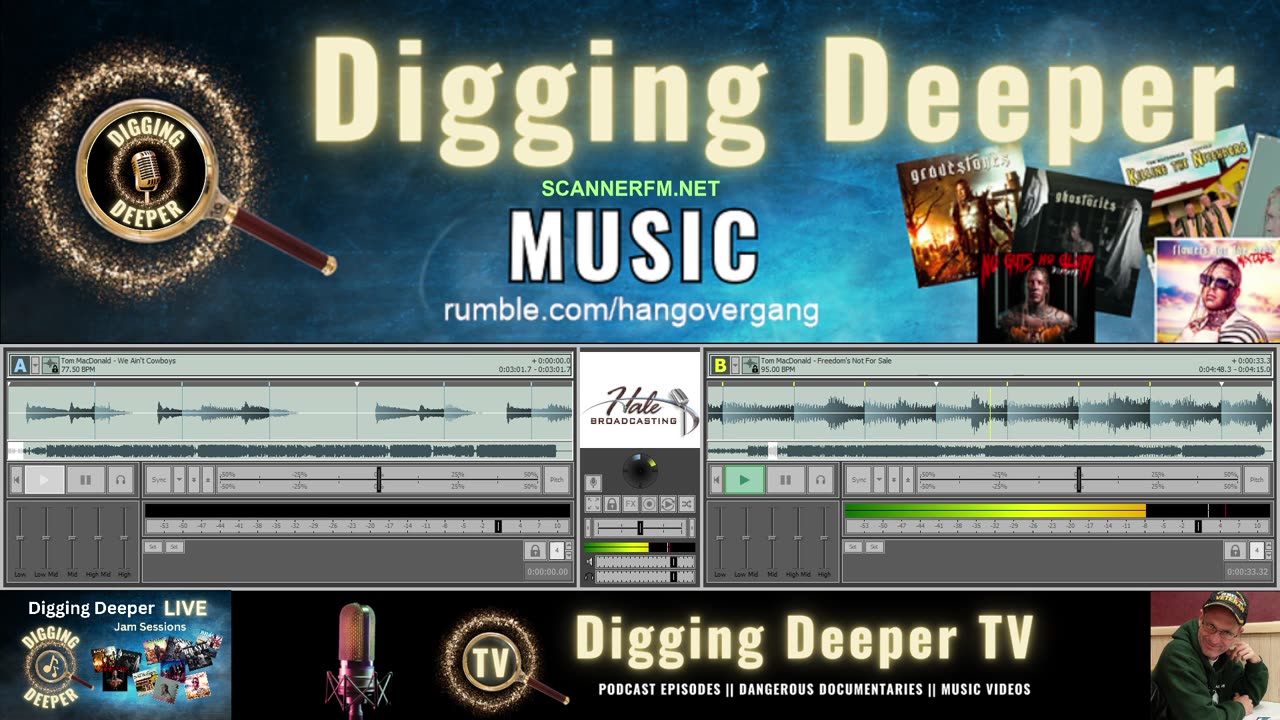Click the second Set button on Deck A

point(174,547)
